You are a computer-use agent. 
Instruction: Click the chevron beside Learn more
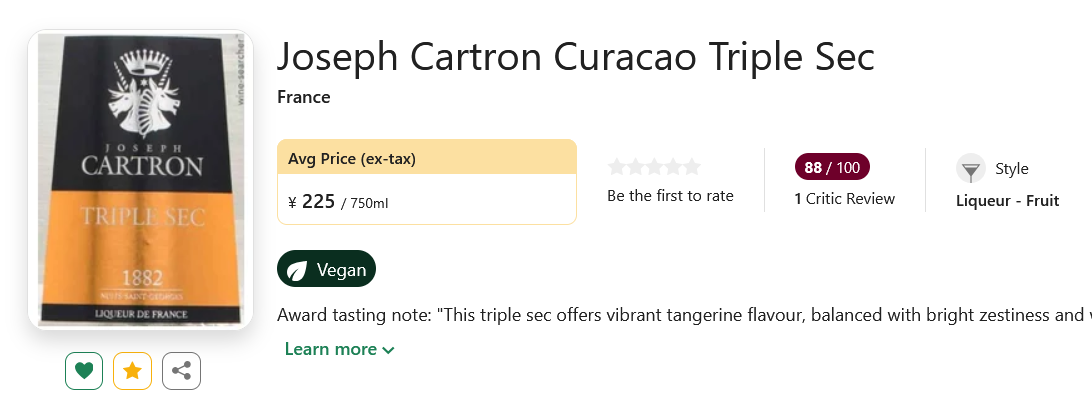[389, 350]
